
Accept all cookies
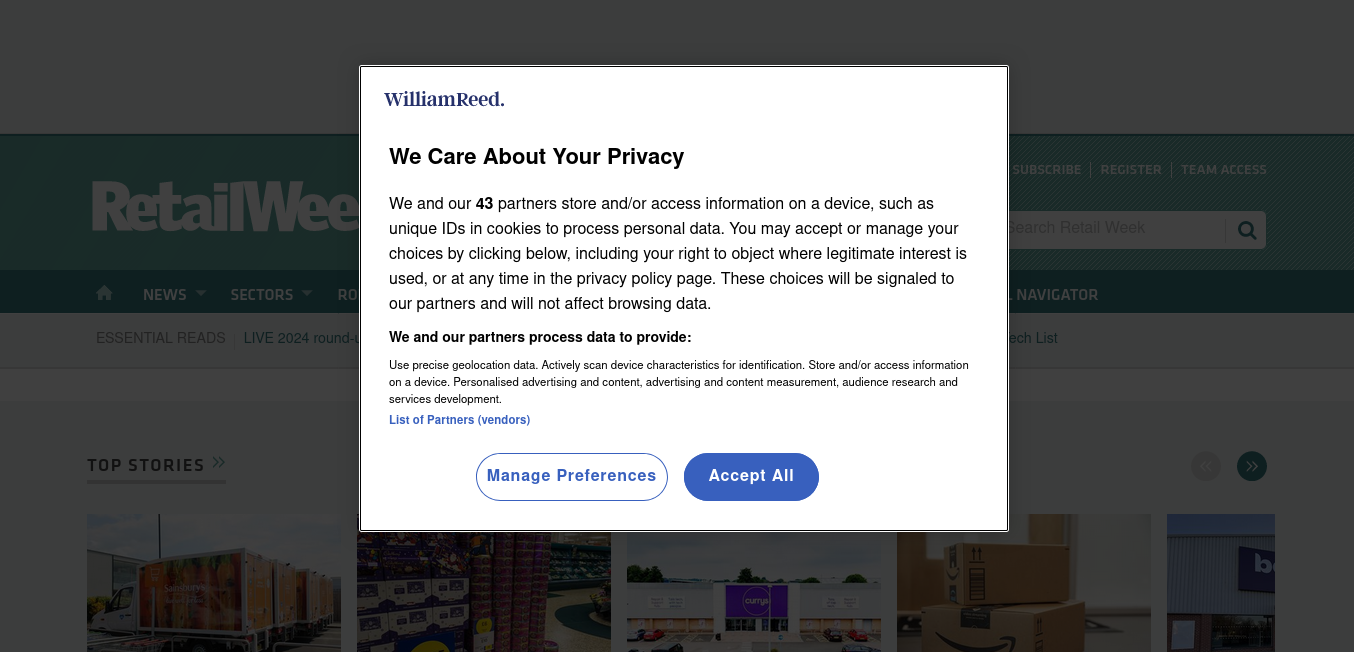pyautogui.click(x=751, y=476)
